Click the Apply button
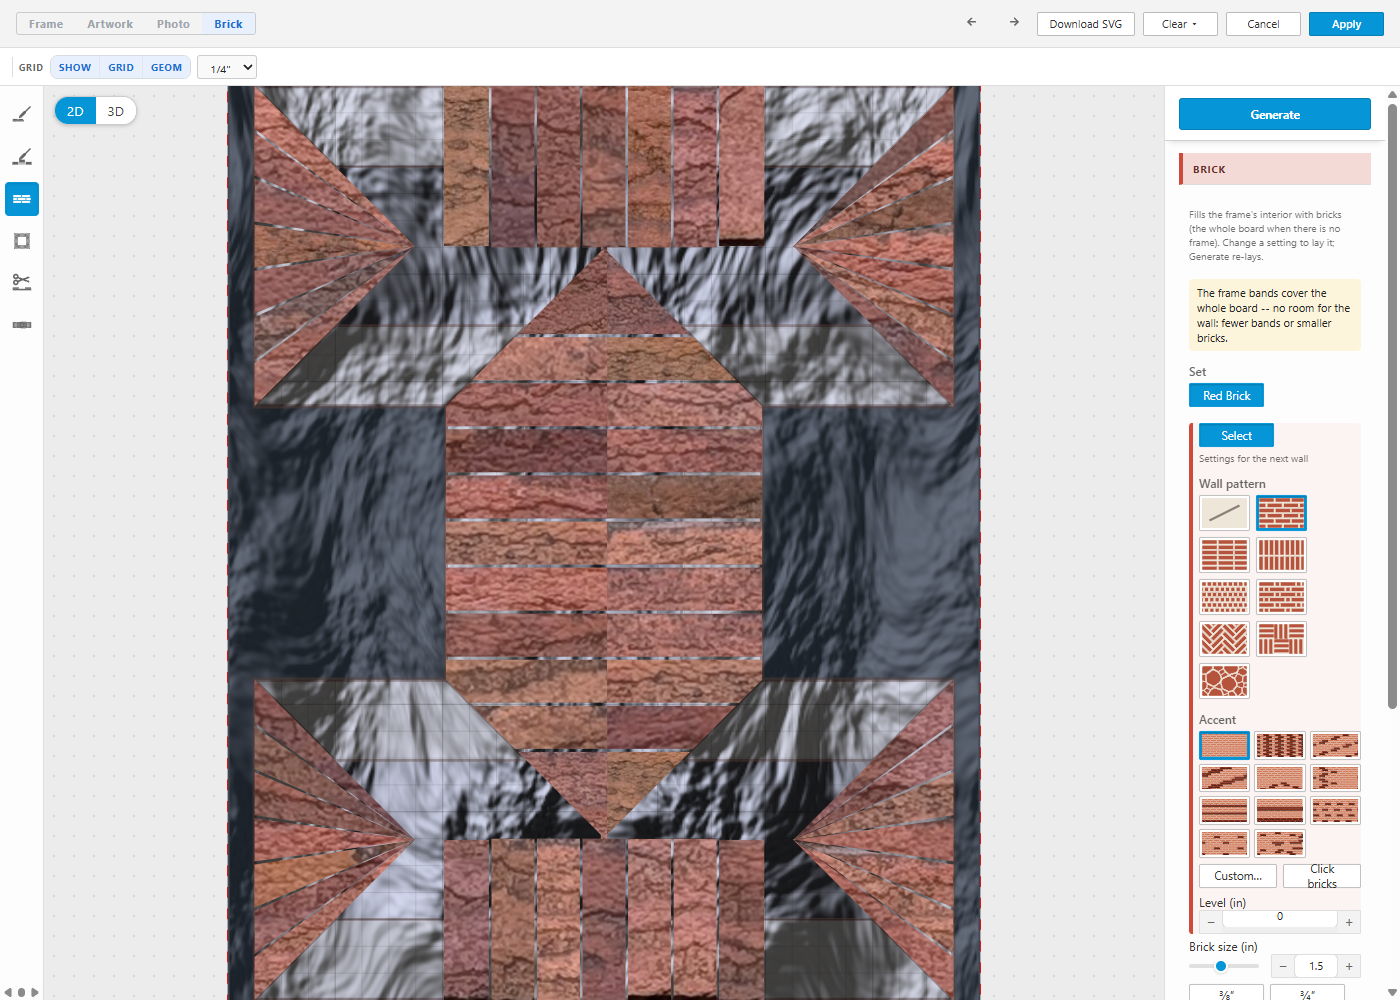Image resolution: width=1400 pixels, height=1000 pixels. [x=1346, y=24]
